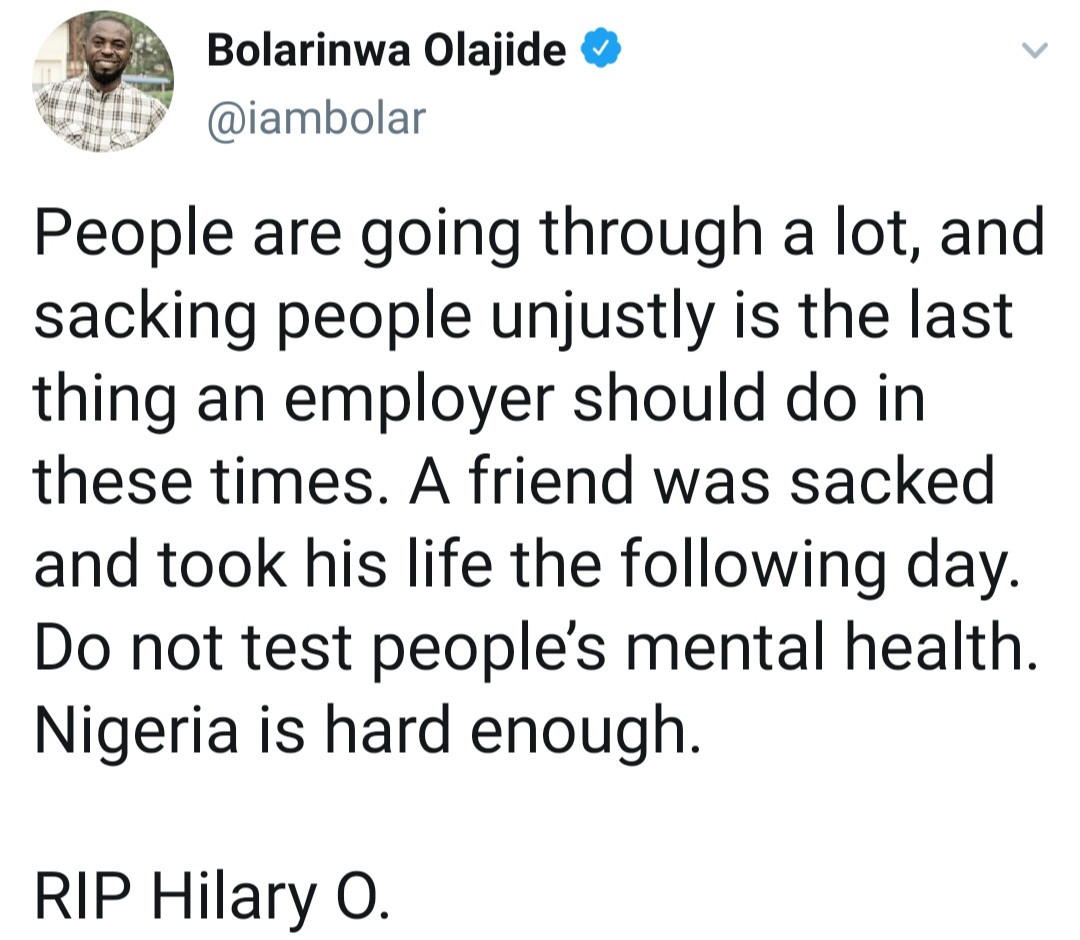Click the word "unjustly" in the tweet
This screenshot has width=1080, height=940.
[x=602, y=318]
